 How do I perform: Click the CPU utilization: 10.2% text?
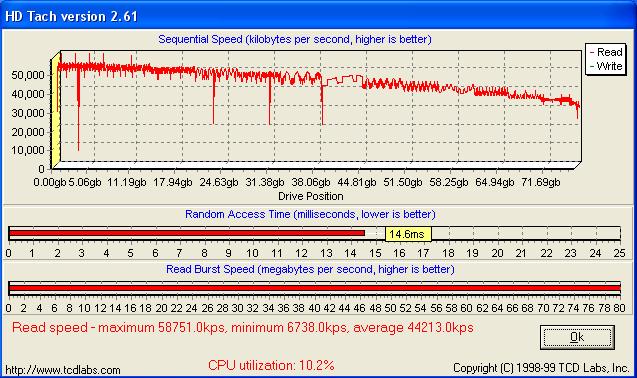[x=271, y=365]
